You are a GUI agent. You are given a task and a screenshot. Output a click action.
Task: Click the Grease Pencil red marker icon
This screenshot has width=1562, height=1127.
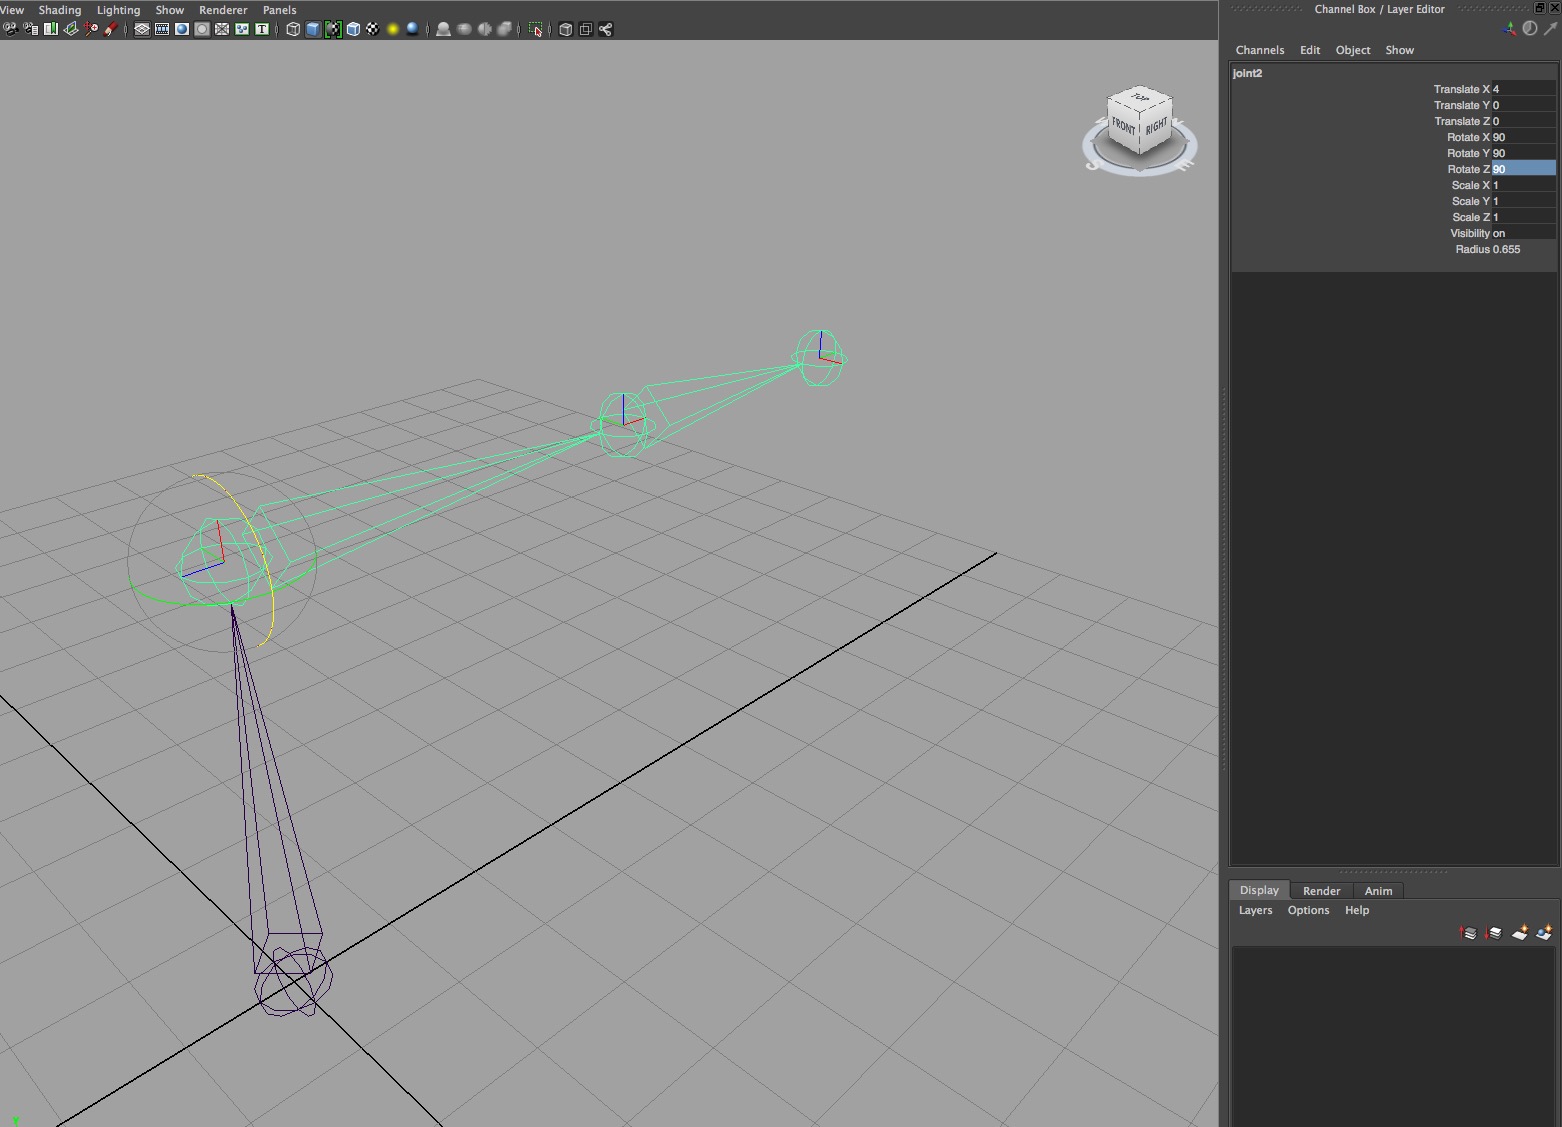coord(111,29)
